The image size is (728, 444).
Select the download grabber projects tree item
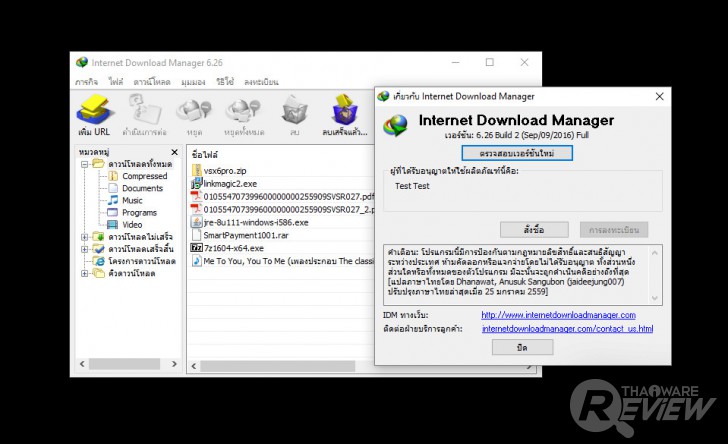142,261
